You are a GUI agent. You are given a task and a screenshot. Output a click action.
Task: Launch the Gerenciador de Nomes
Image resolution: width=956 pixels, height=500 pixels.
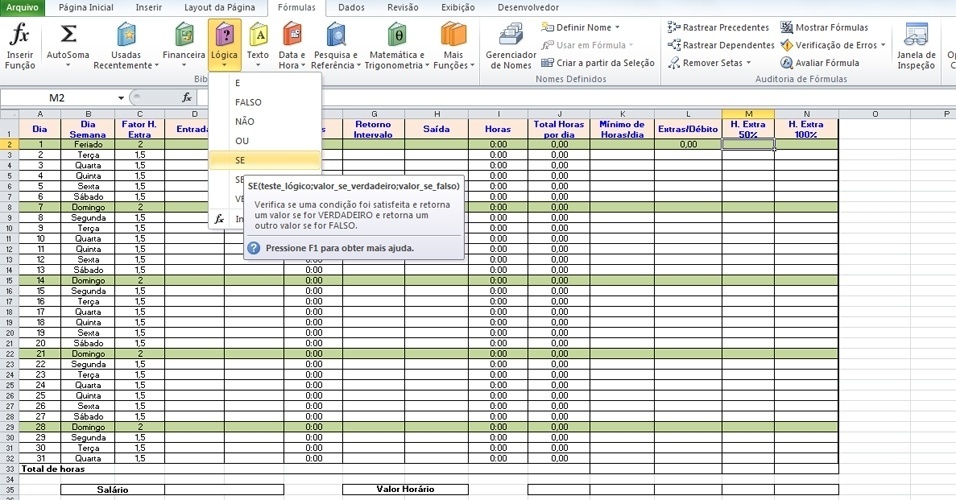pyautogui.click(x=511, y=46)
